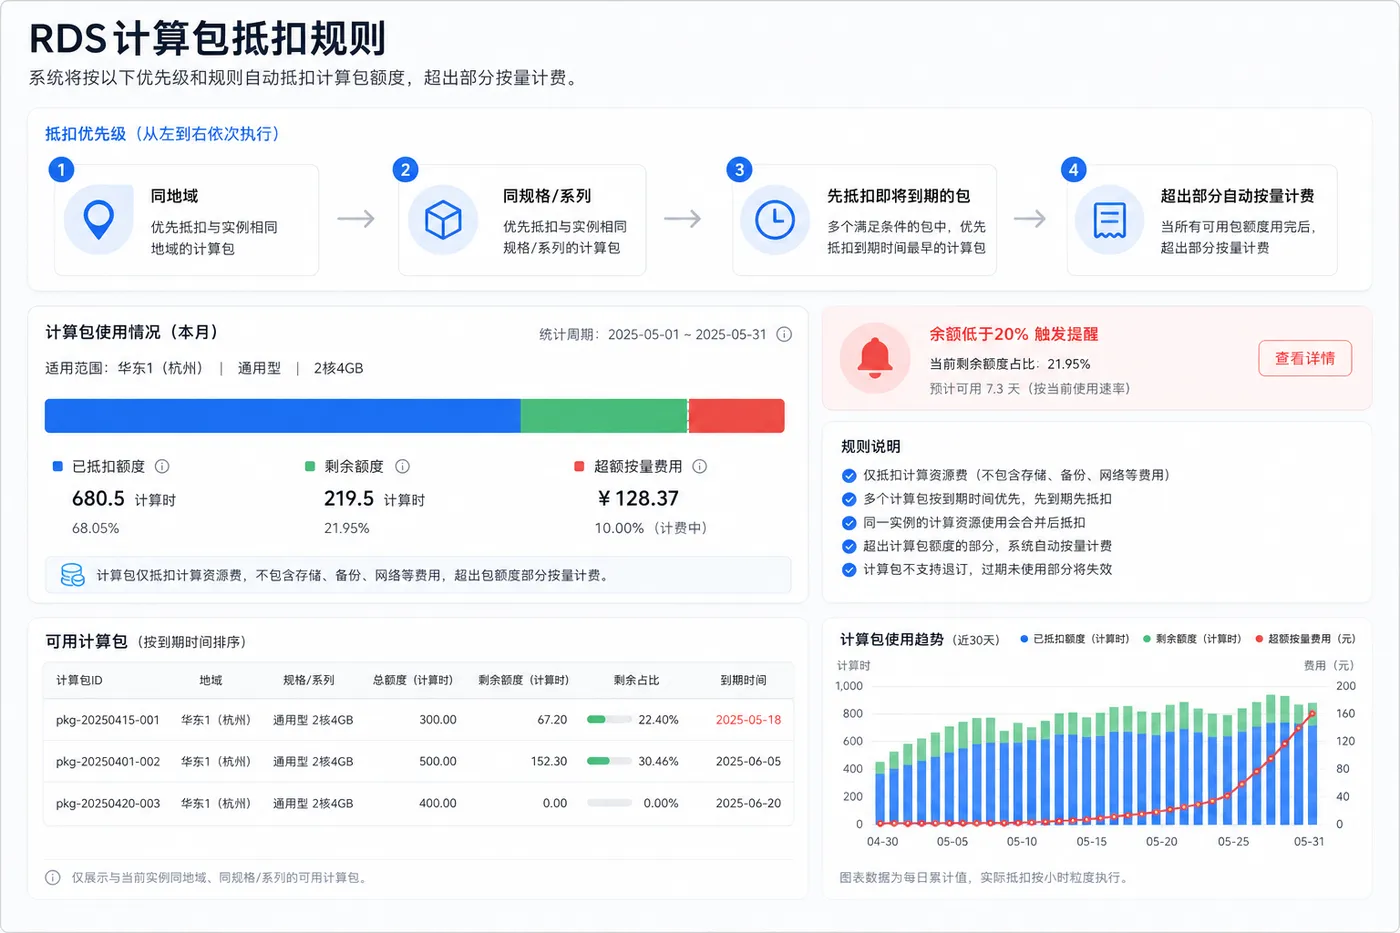The width and height of the screenshot is (1400, 933).
Task: Sort by the 剩余占比 column header
Action: coord(637,680)
